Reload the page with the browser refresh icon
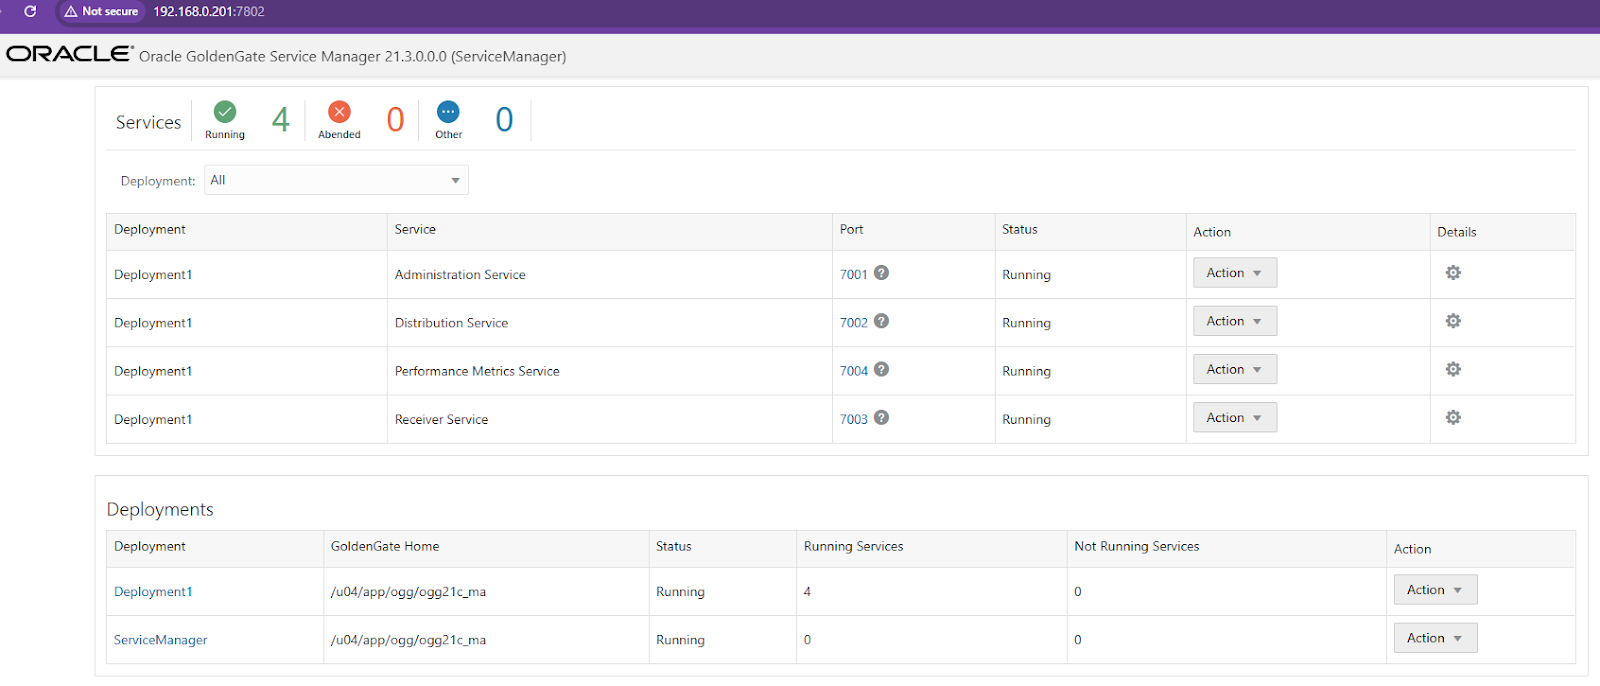Screen dimensions: 1600x686 coord(30,11)
